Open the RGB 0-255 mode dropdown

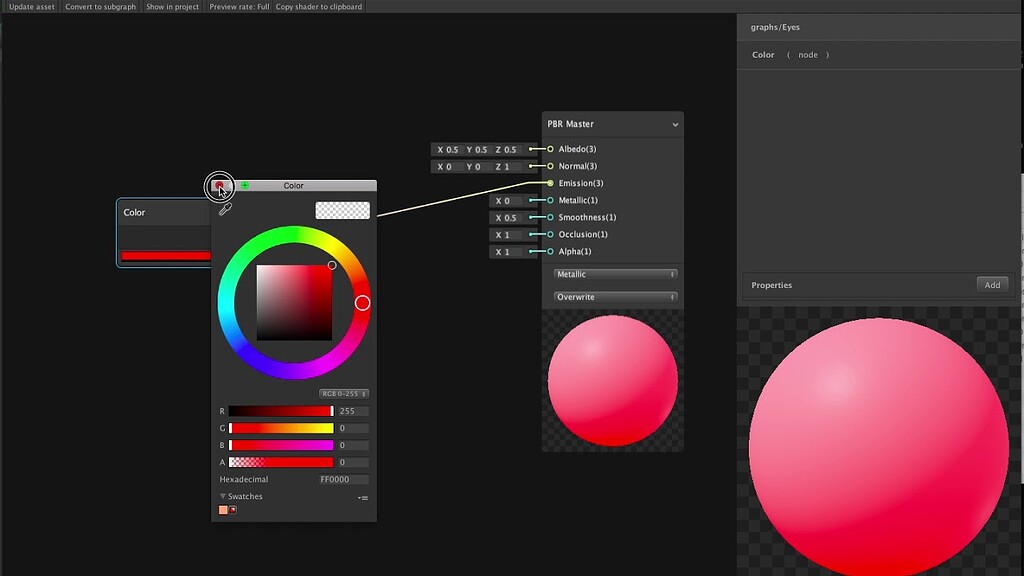(343, 393)
